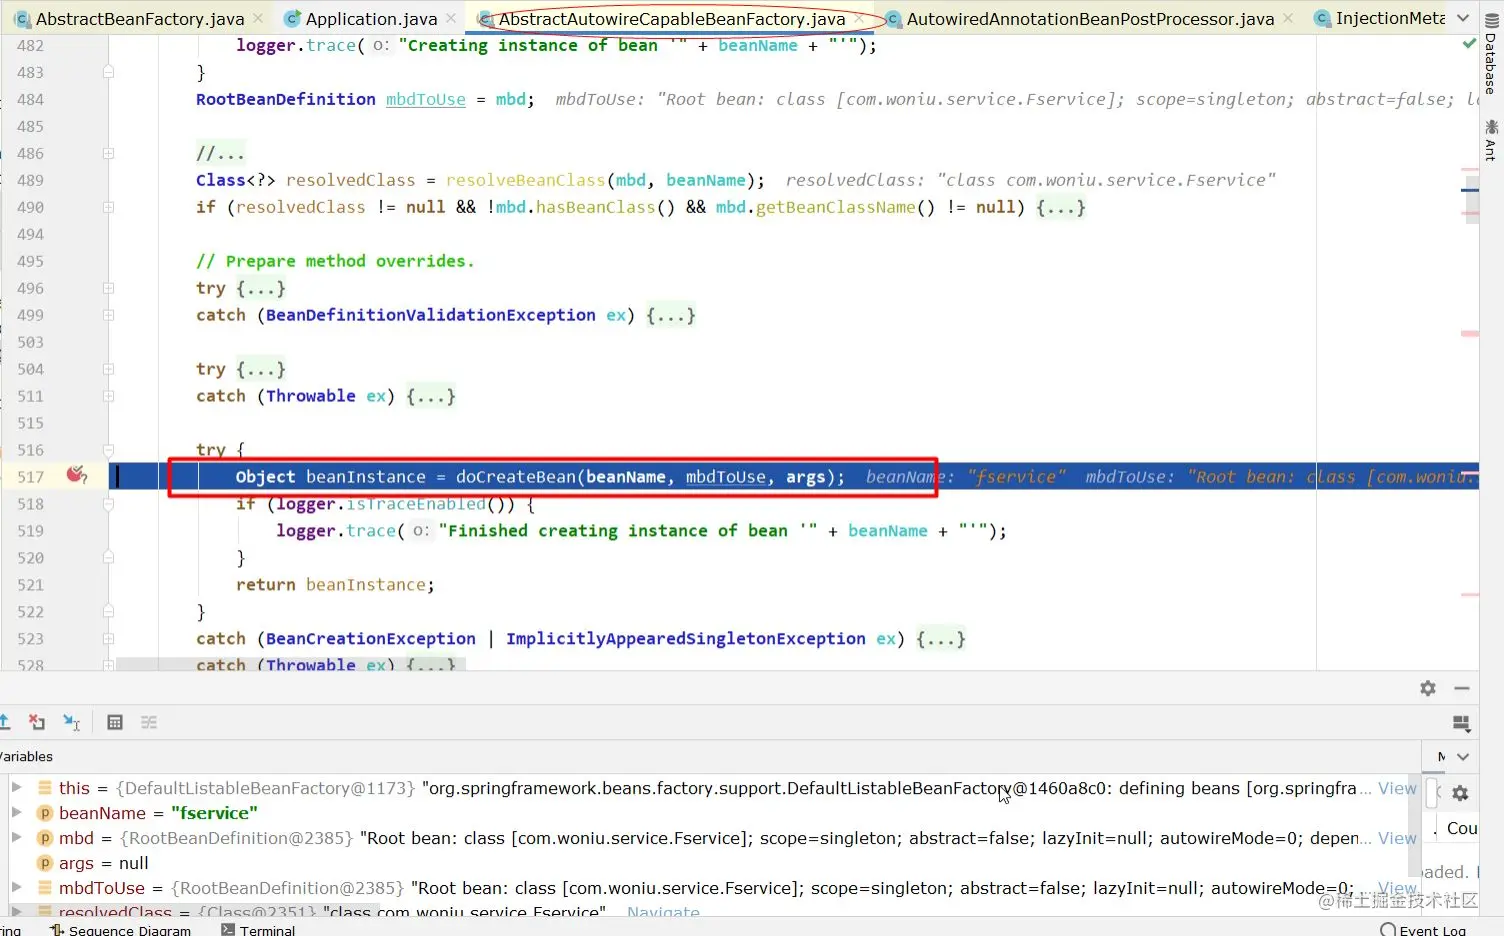Click the blue marker in editor error stripe

[x=1470, y=189]
